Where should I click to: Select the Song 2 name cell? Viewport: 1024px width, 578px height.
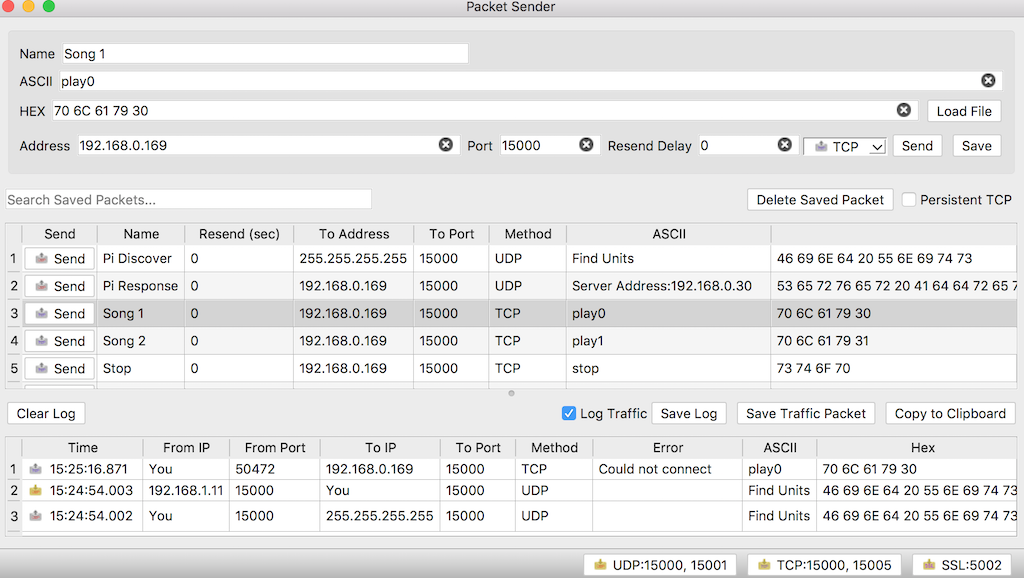click(x=141, y=341)
